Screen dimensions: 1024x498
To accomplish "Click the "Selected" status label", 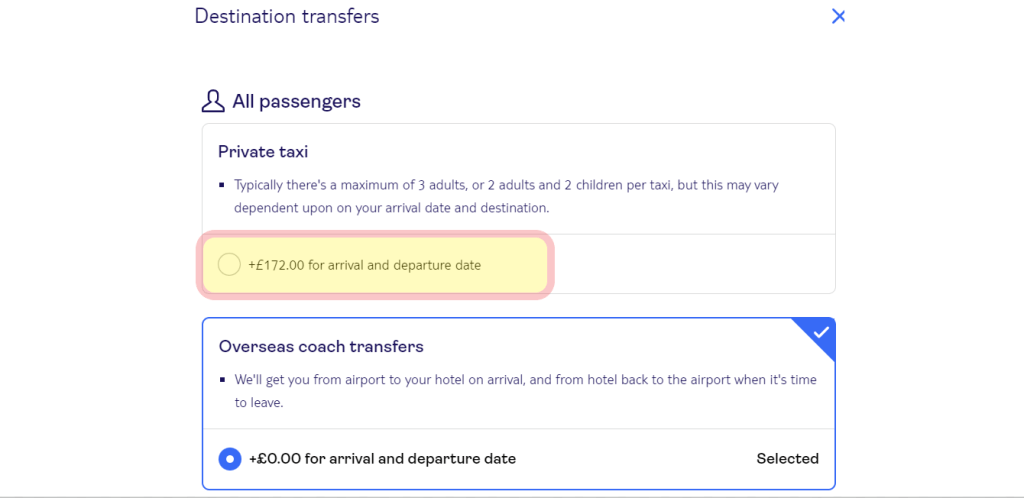I will (787, 459).
